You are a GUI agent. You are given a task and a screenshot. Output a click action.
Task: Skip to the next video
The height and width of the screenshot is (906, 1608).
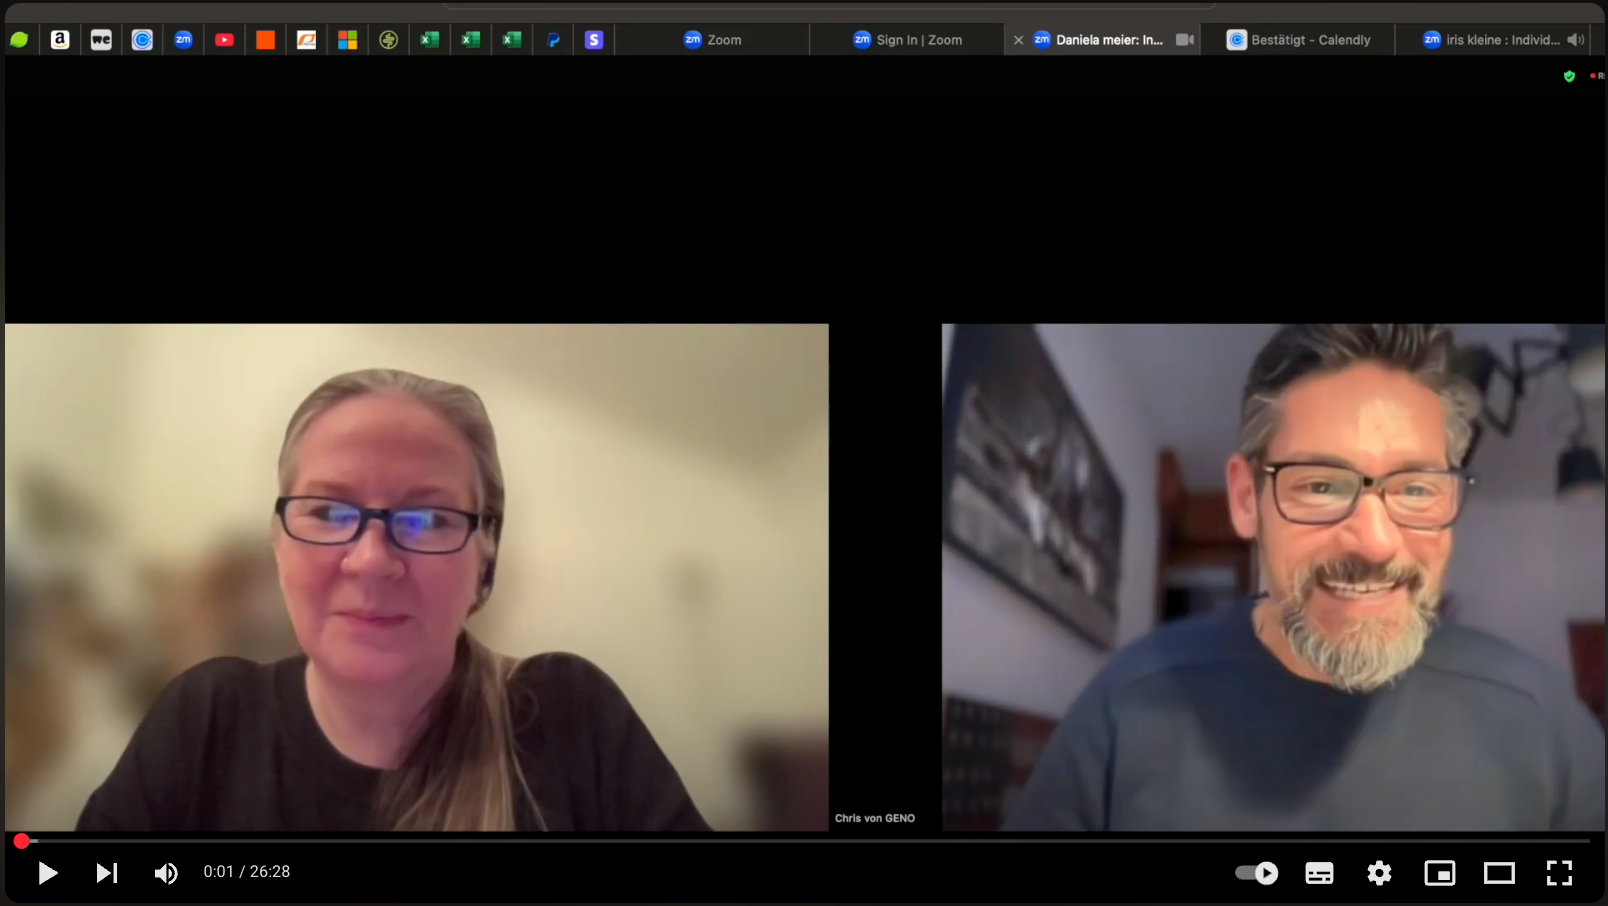[107, 873]
